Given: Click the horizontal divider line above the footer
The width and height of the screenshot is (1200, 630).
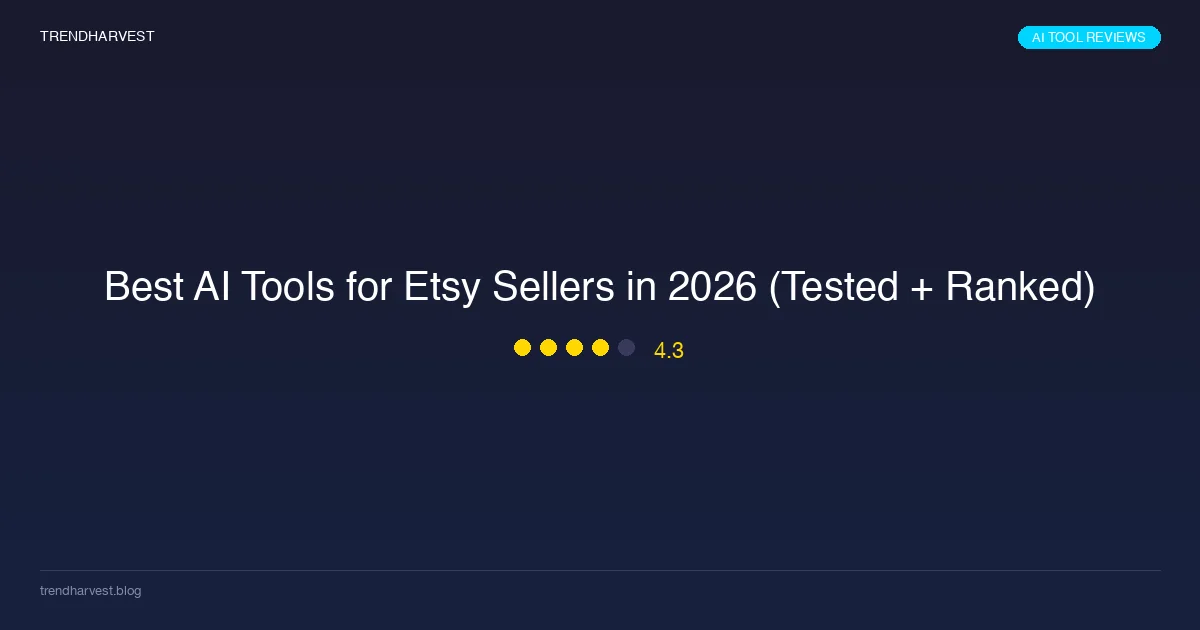Looking at the screenshot, I should [x=600, y=570].
